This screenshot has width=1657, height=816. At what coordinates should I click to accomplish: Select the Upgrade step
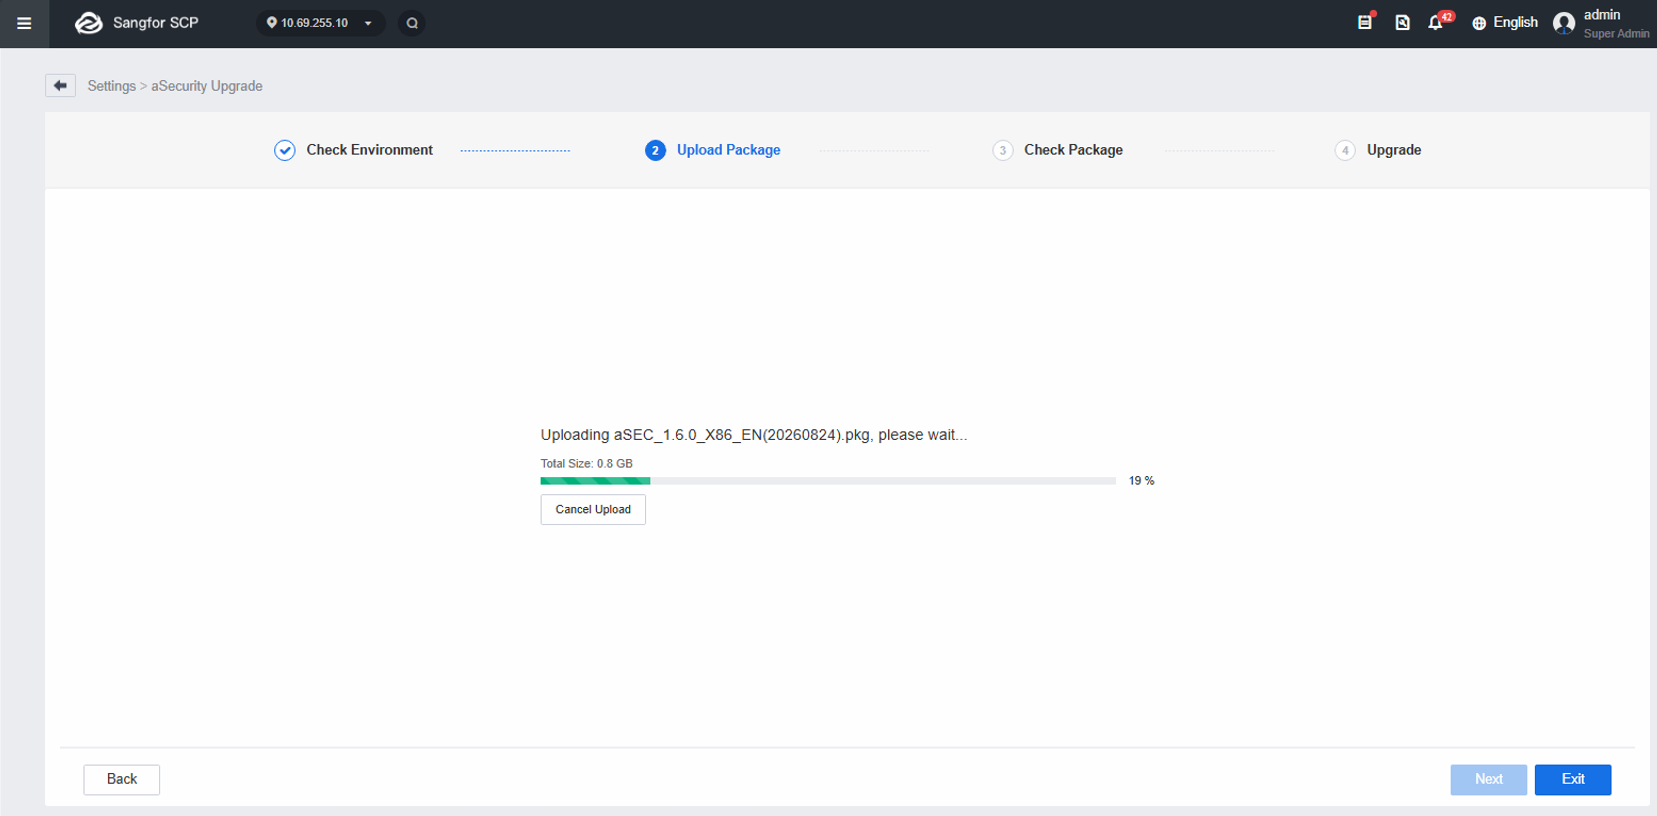click(x=1378, y=150)
